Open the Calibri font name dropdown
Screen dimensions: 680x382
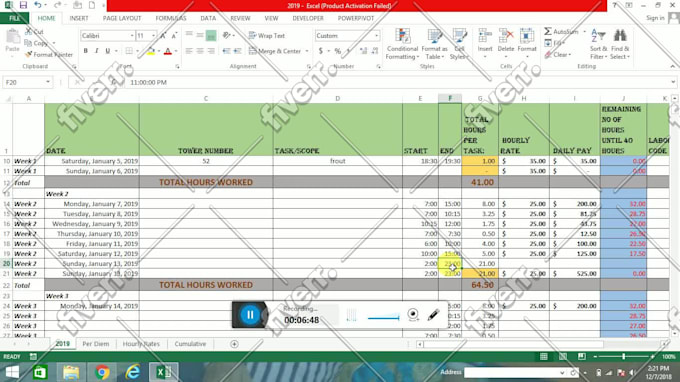coord(132,36)
